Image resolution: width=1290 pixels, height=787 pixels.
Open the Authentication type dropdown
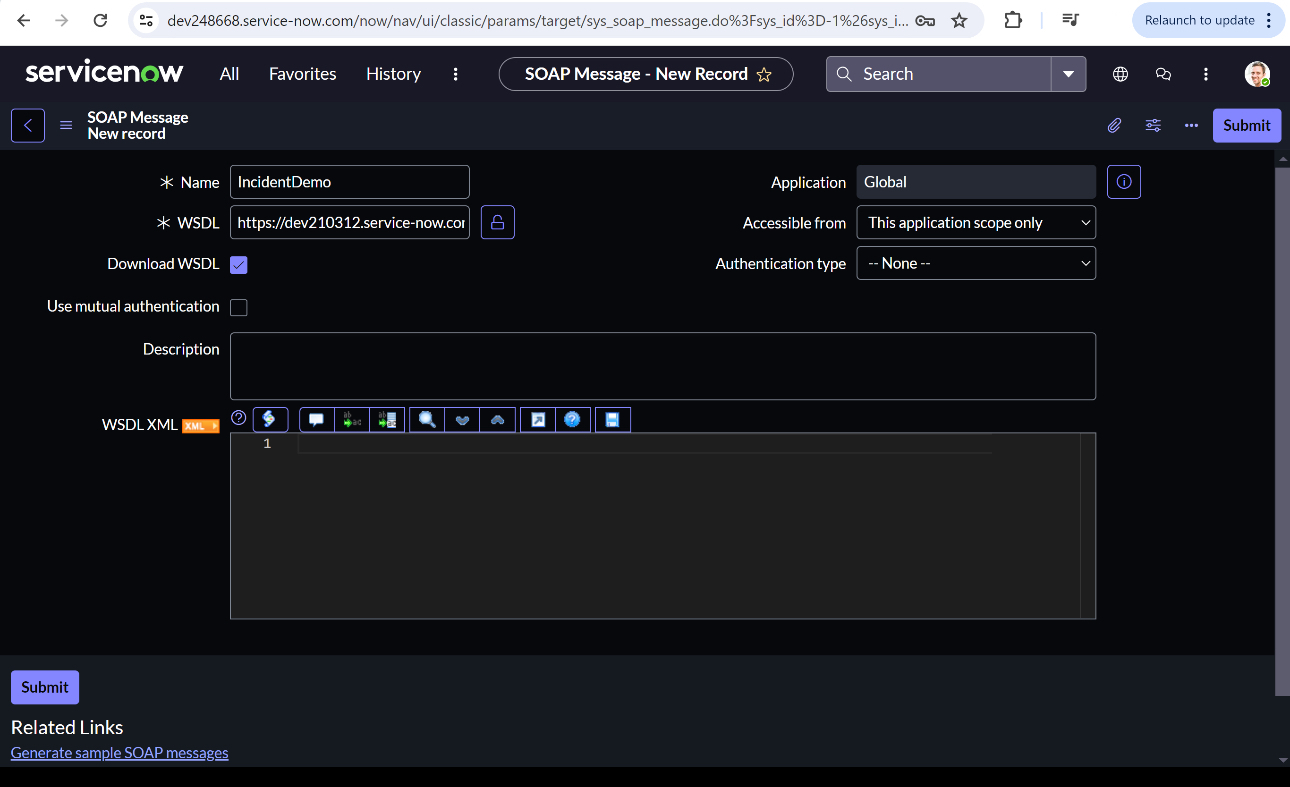click(976, 263)
